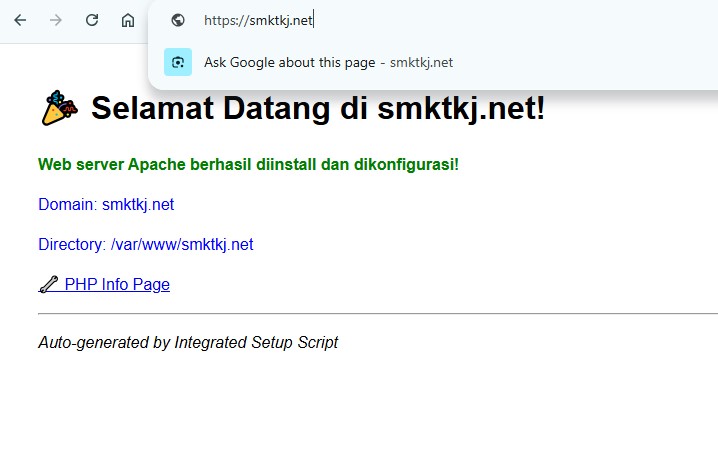
Task: Click the https://smktkj.net URL text field
Action: (258, 20)
